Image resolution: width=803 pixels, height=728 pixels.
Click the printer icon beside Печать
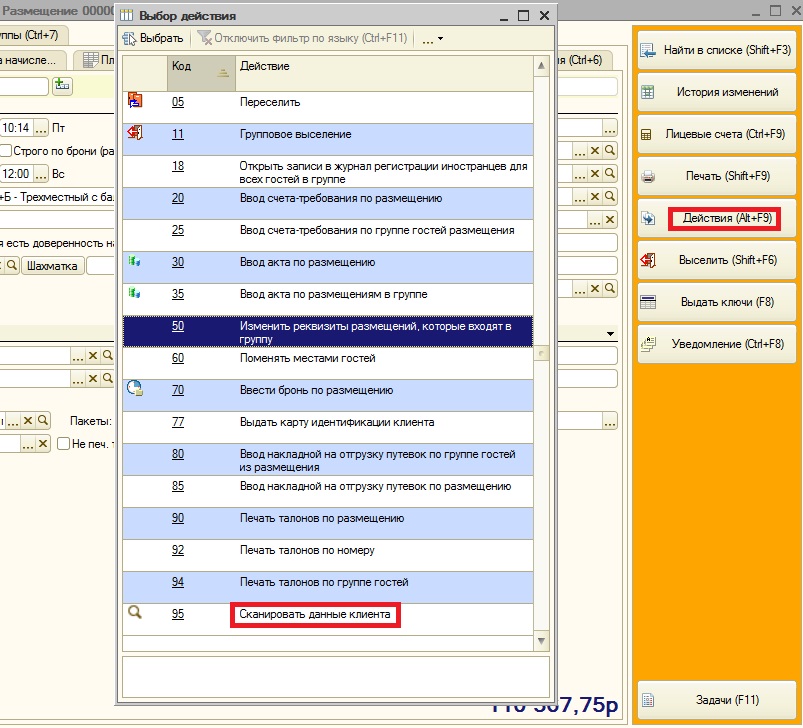(x=648, y=177)
